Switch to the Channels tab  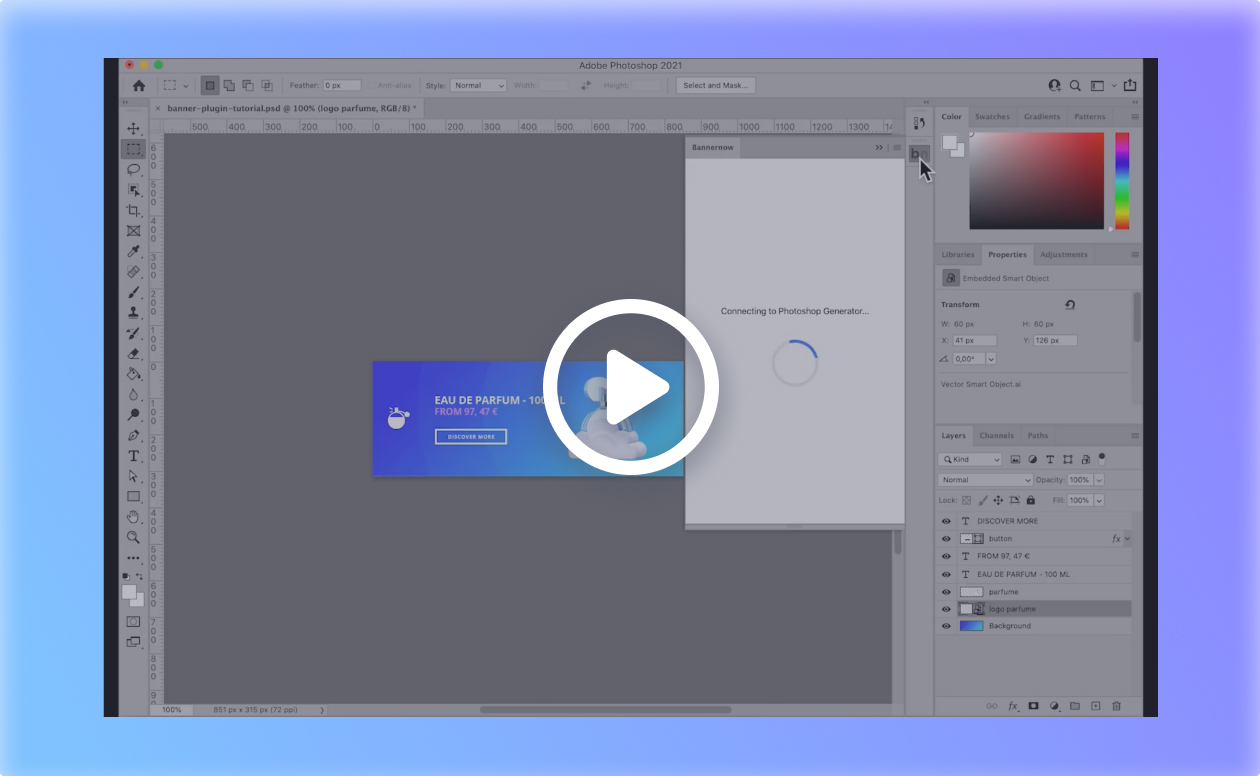[x=996, y=436]
